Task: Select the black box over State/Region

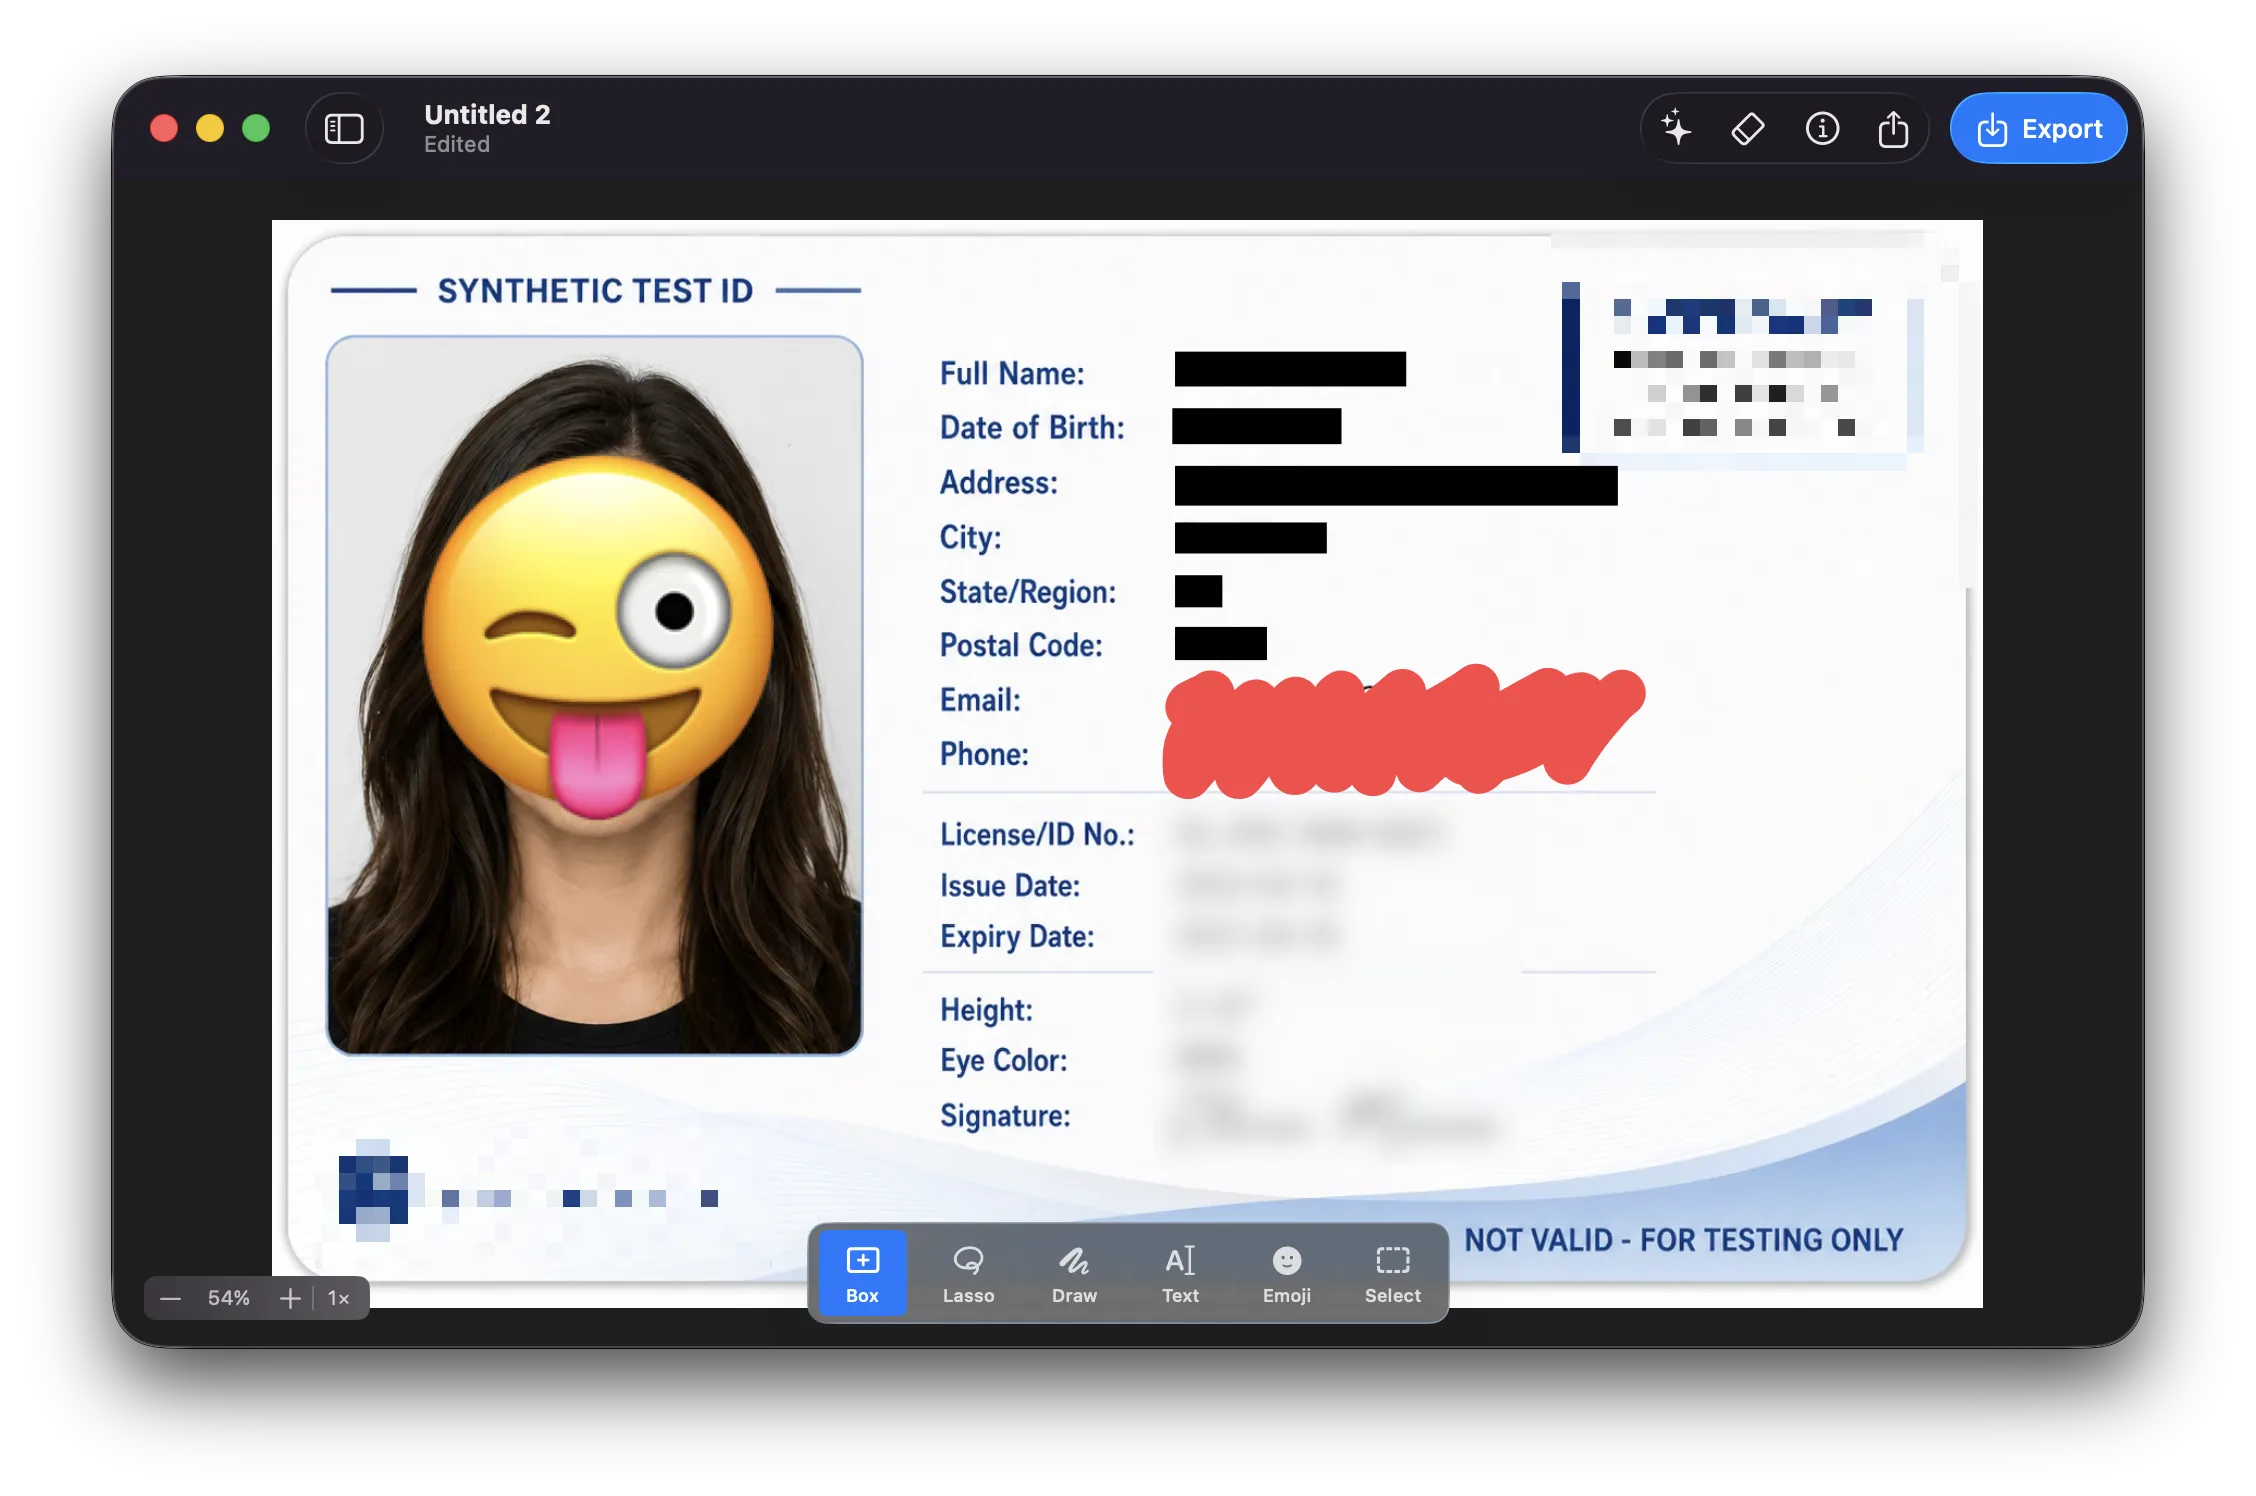Action: (x=1198, y=591)
